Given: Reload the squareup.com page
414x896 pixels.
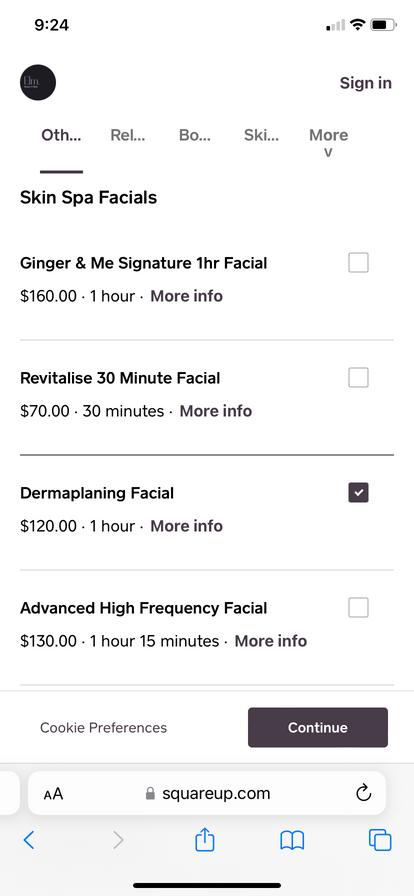Looking at the screenshot, I should click(364, 793).
